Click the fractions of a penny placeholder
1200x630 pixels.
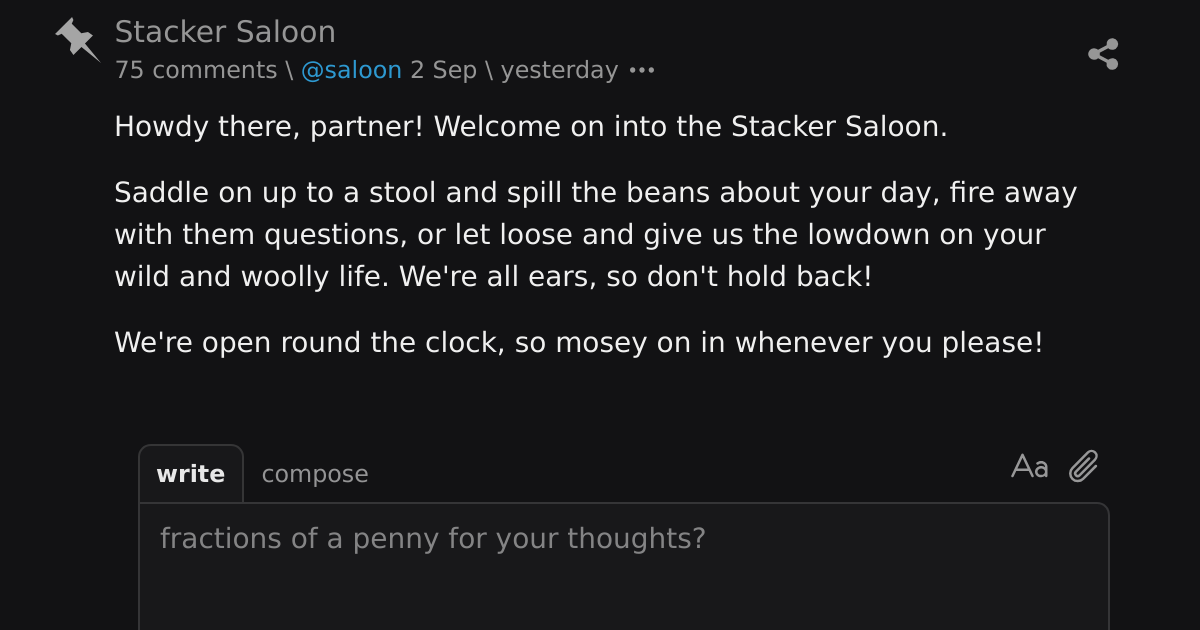[433, 539]
